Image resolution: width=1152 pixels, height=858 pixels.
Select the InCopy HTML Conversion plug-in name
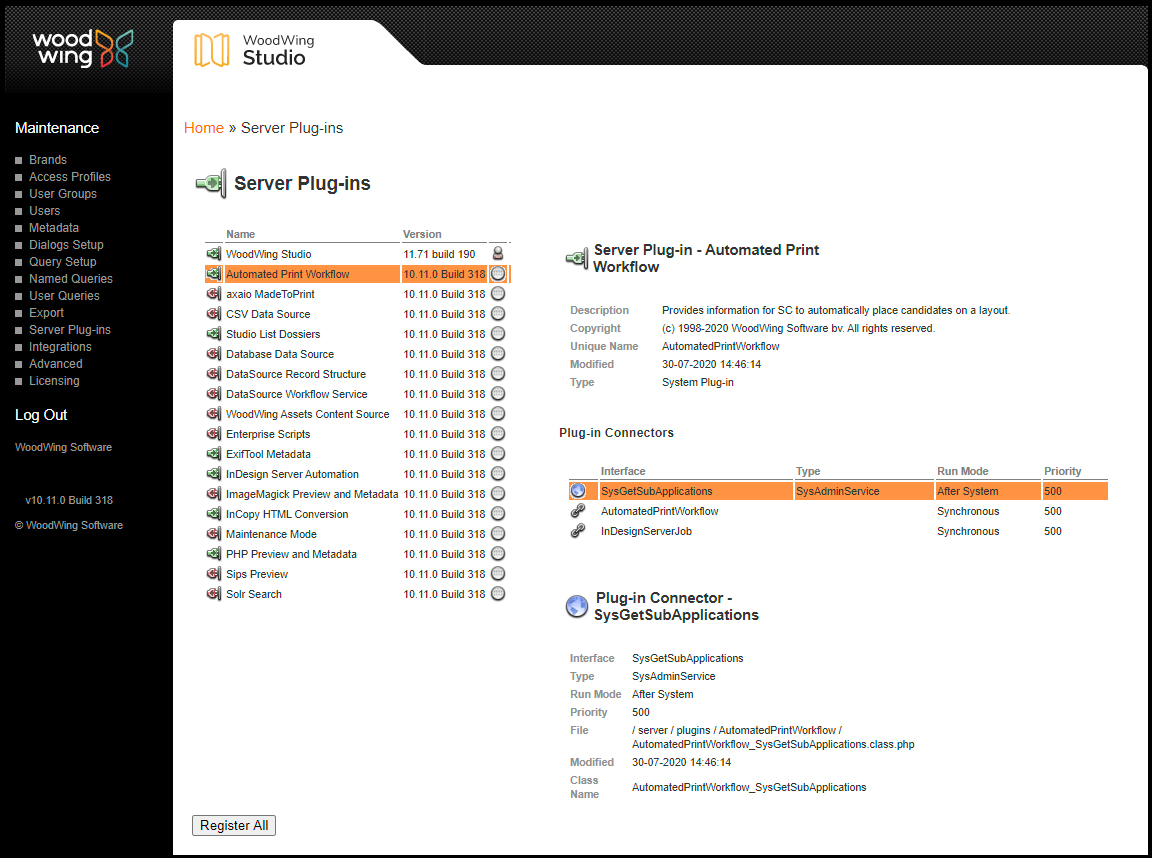point(287,513)
